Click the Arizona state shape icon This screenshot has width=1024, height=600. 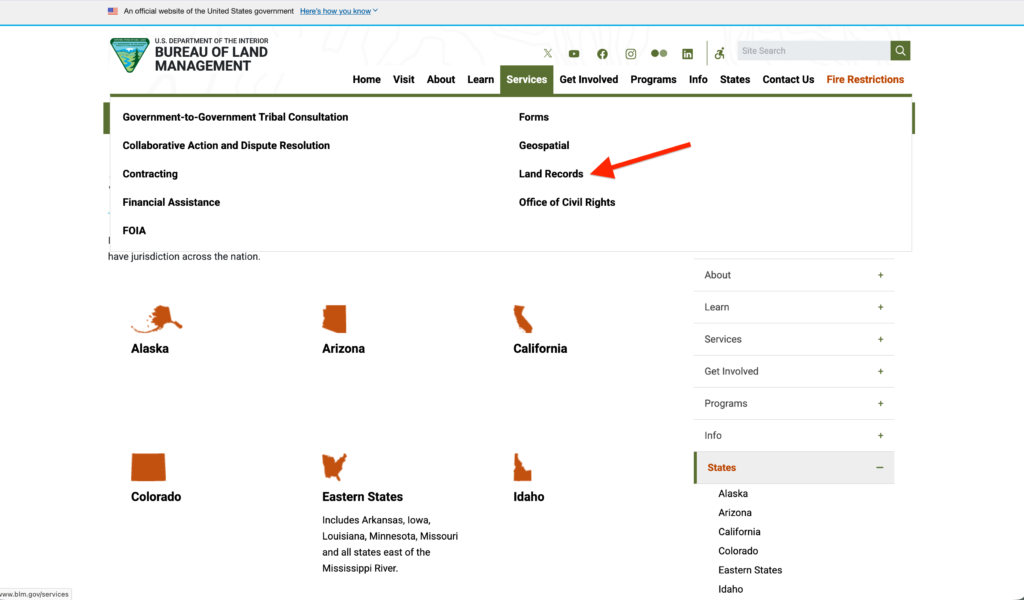(334, 319)
